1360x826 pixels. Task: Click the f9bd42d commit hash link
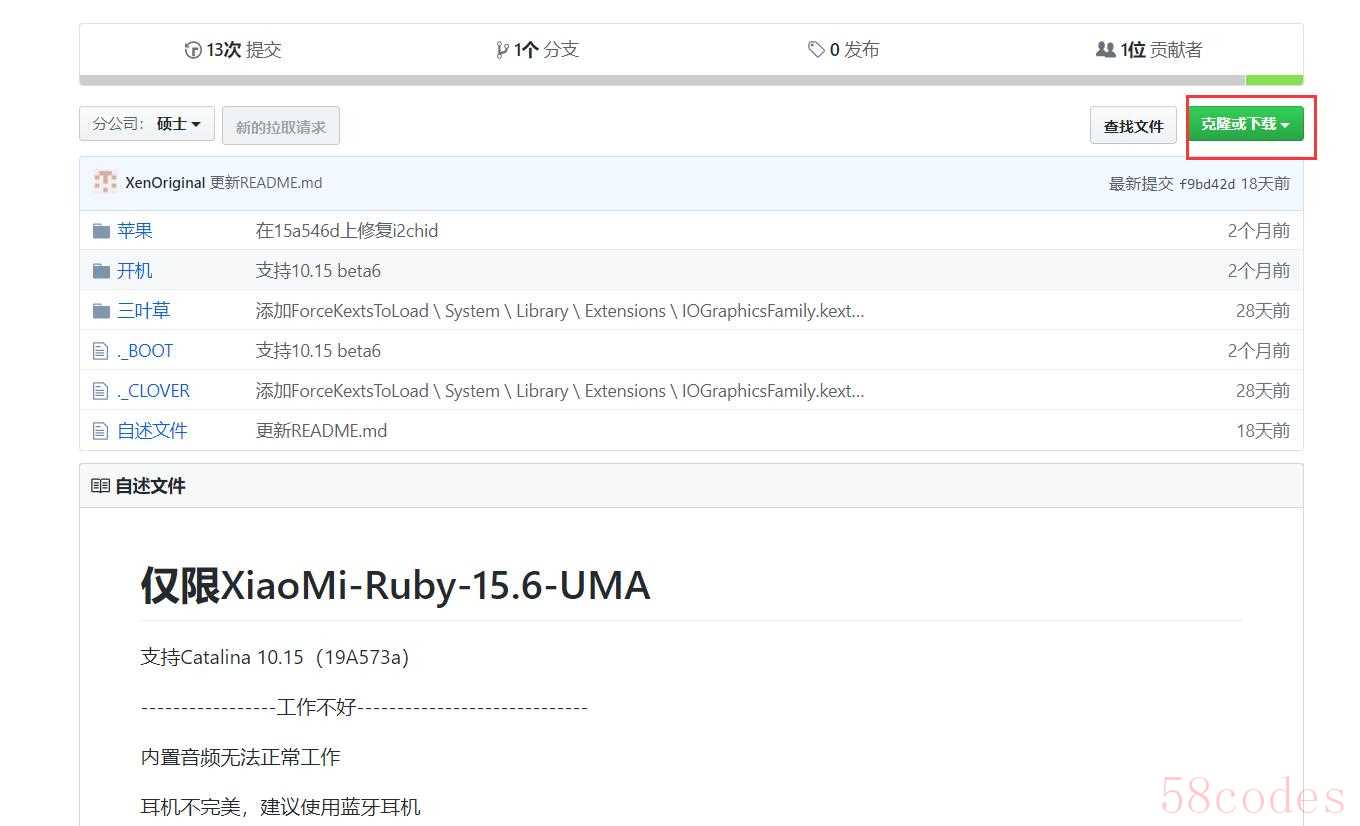pos(1207,184)
